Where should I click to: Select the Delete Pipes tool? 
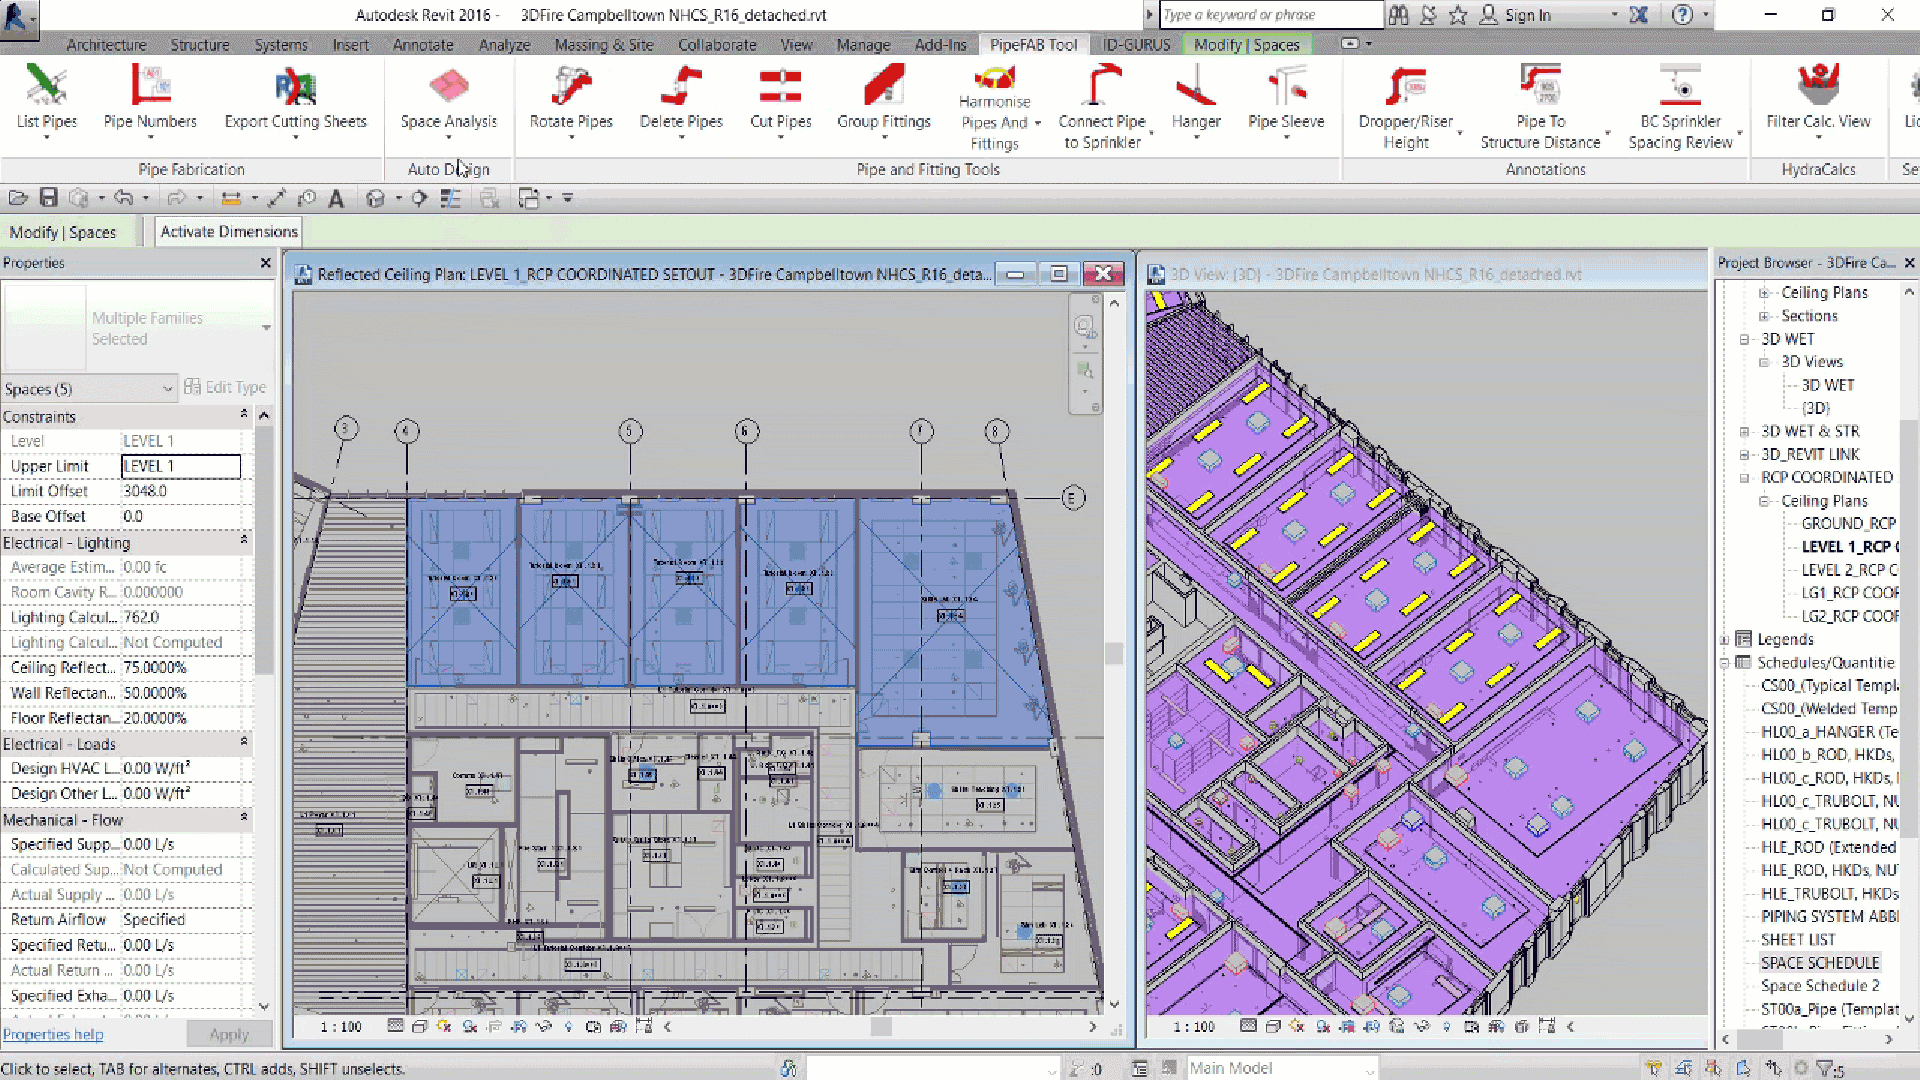tap(681, 98)
